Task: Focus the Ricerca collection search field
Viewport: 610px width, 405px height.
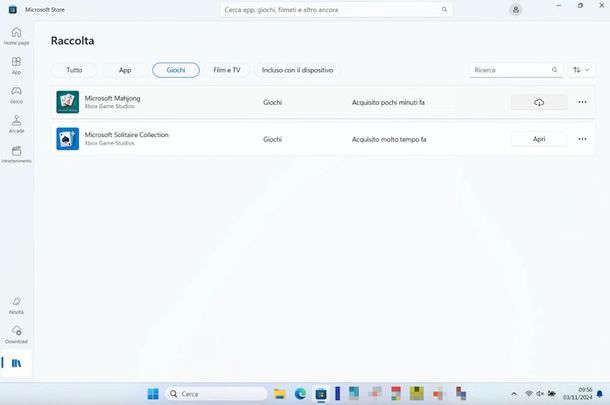Action: click(x=516, y=70)
